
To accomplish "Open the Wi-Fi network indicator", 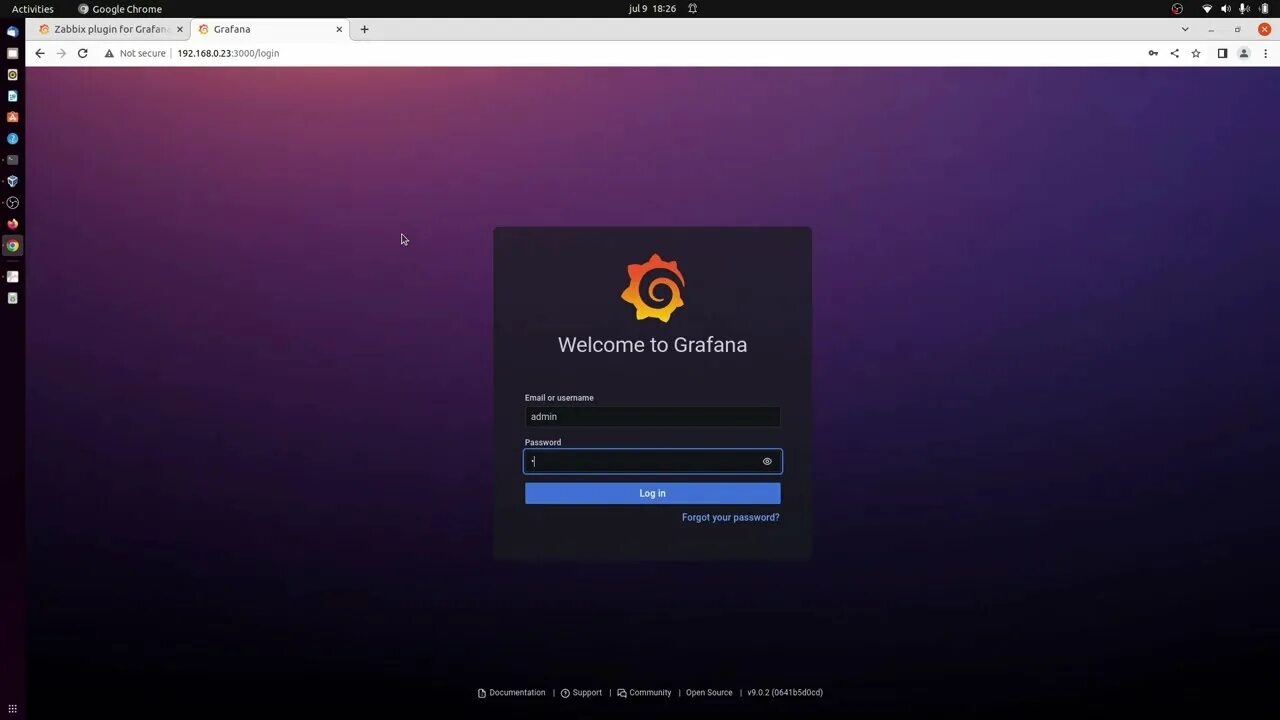I will click(x=1207, y=9).
